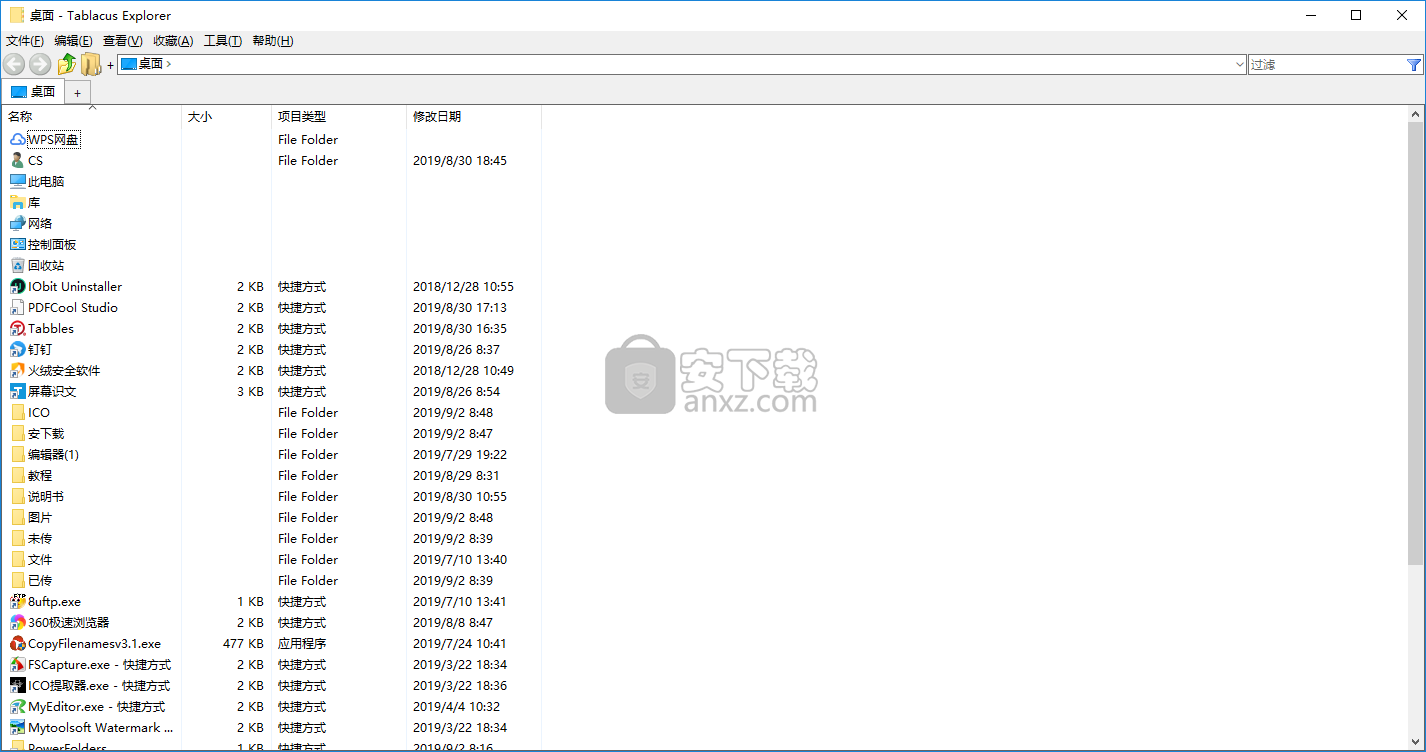1426x752 pixels.
Task: Select the 360极速浏览器 icon
Action: click(18, 622)
